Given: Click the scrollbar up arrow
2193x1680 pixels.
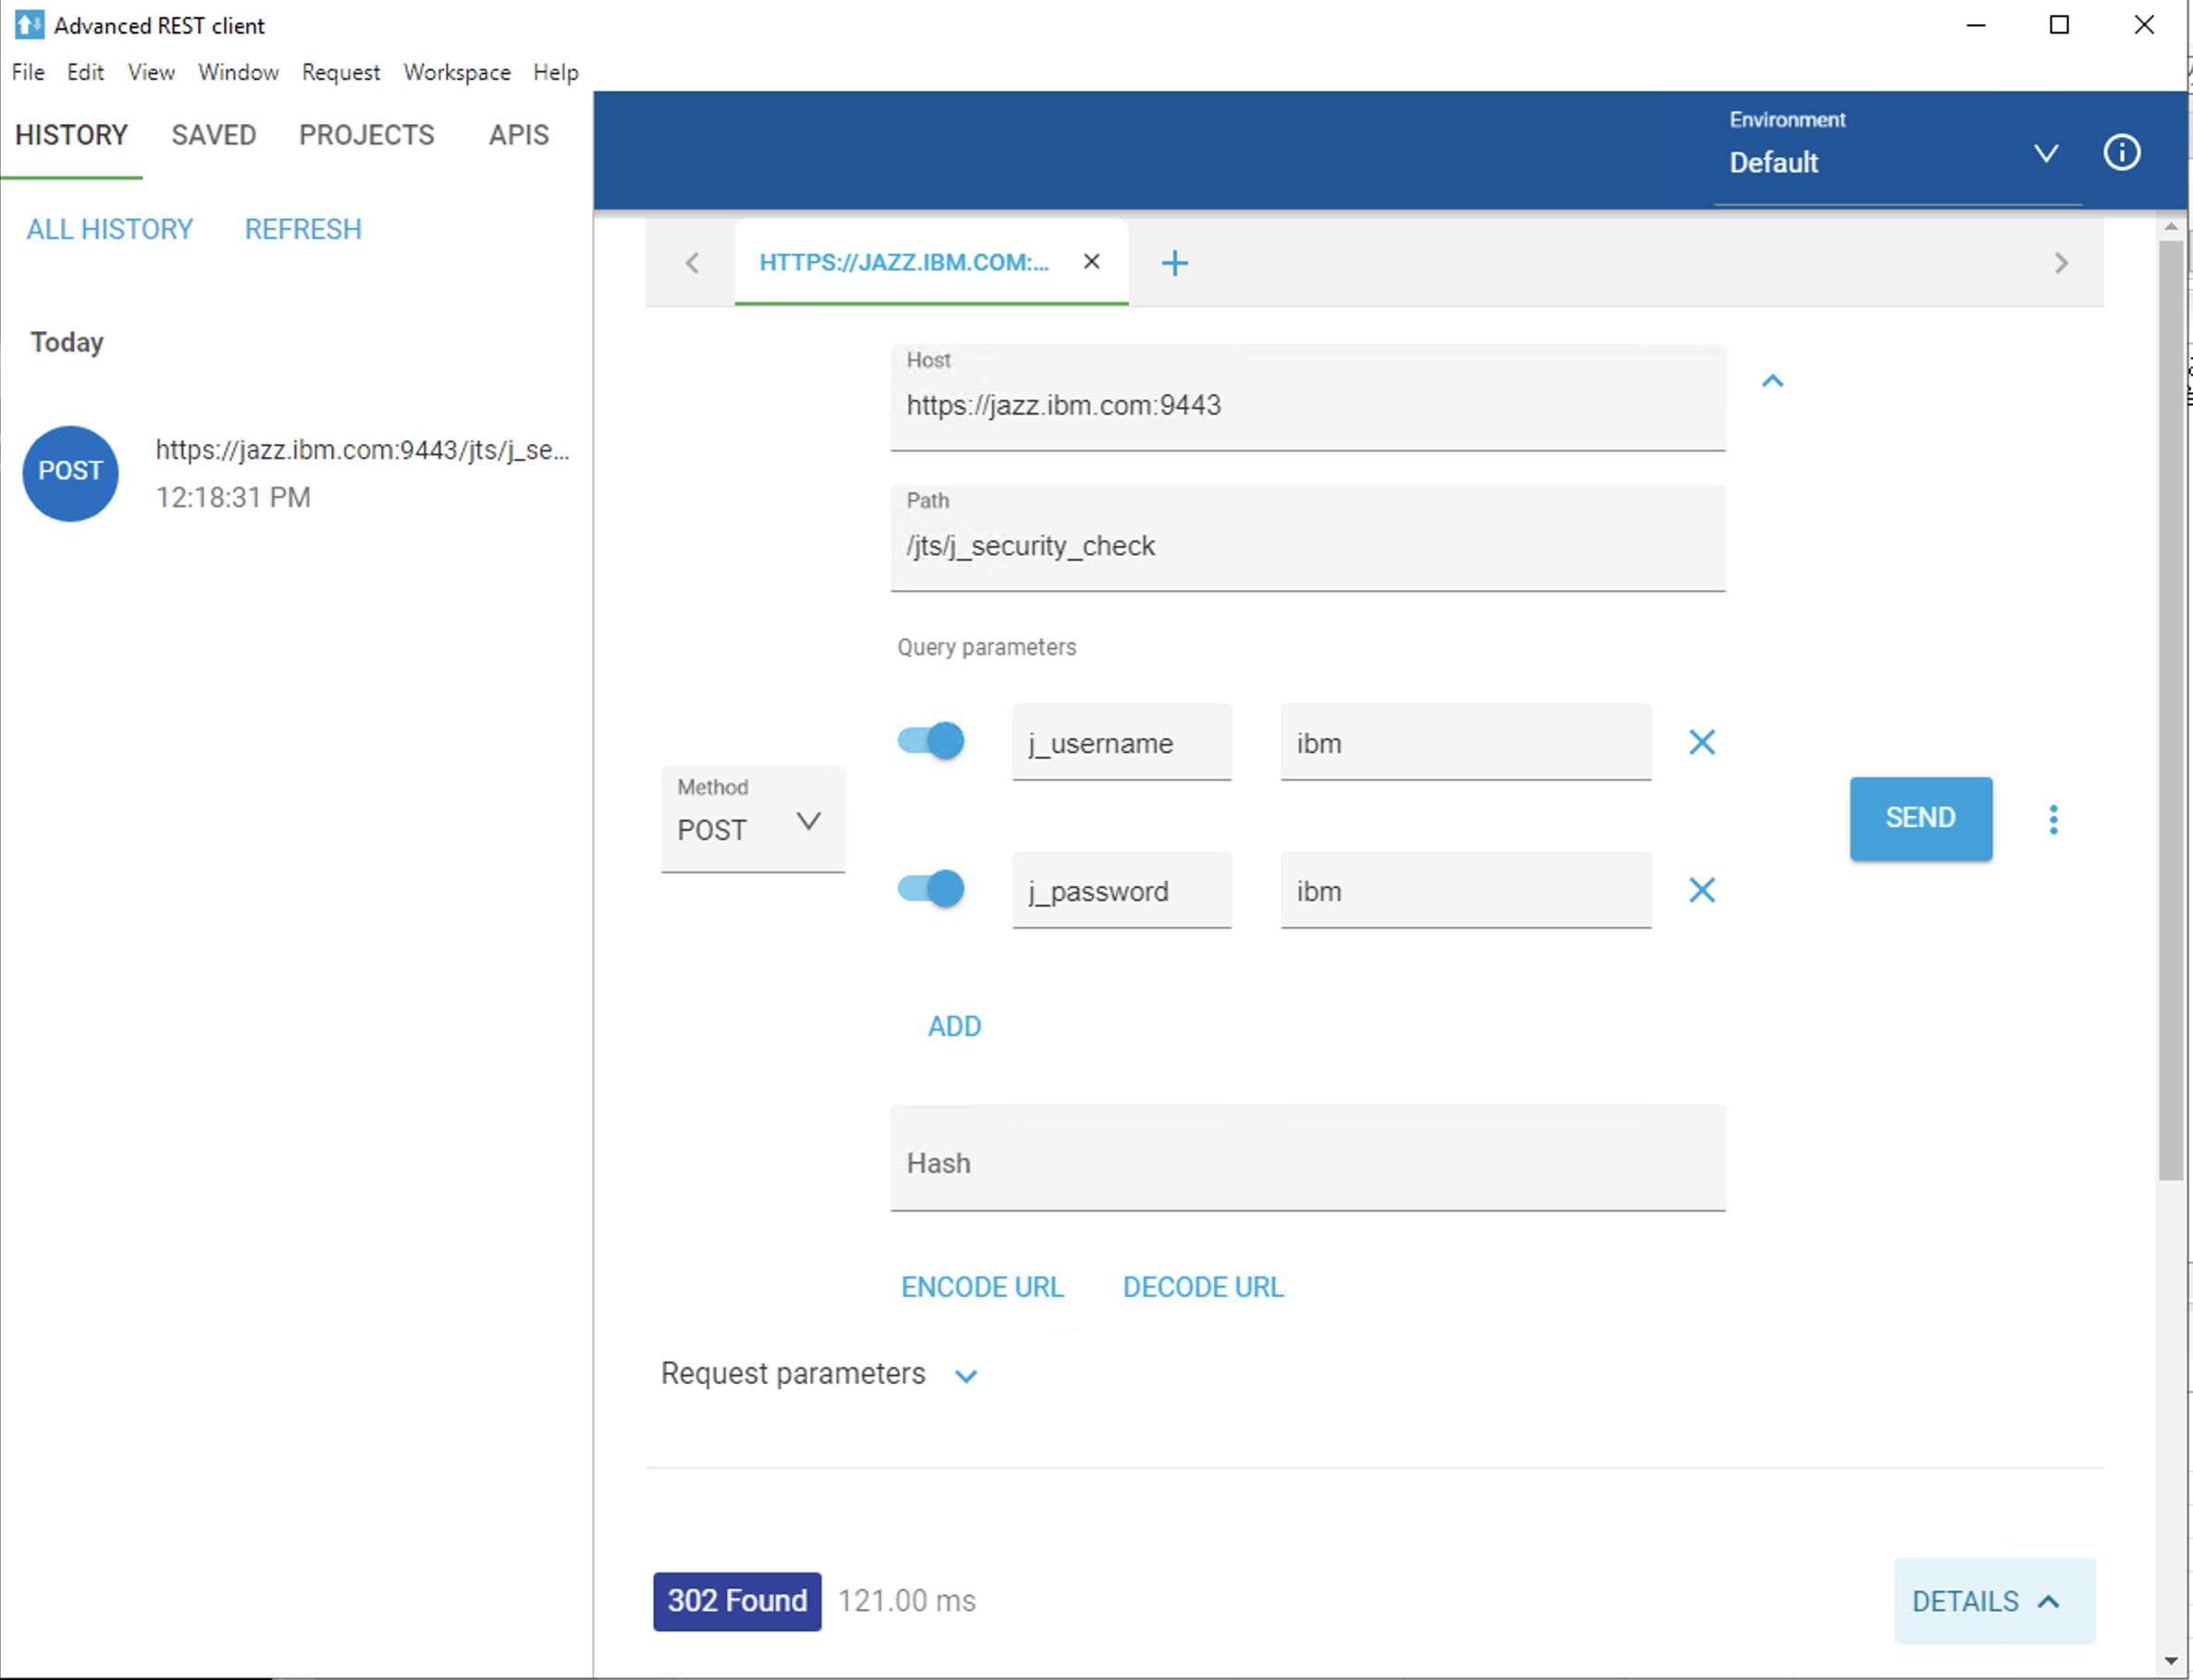Looking at the screenshot, I should pyautogui.click(x=2169, y=226).
